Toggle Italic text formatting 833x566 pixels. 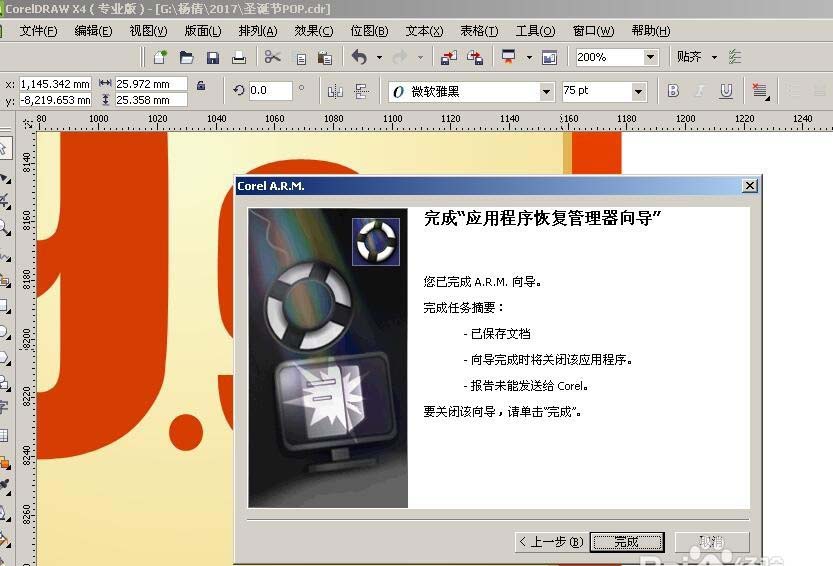tap(700, 91)
